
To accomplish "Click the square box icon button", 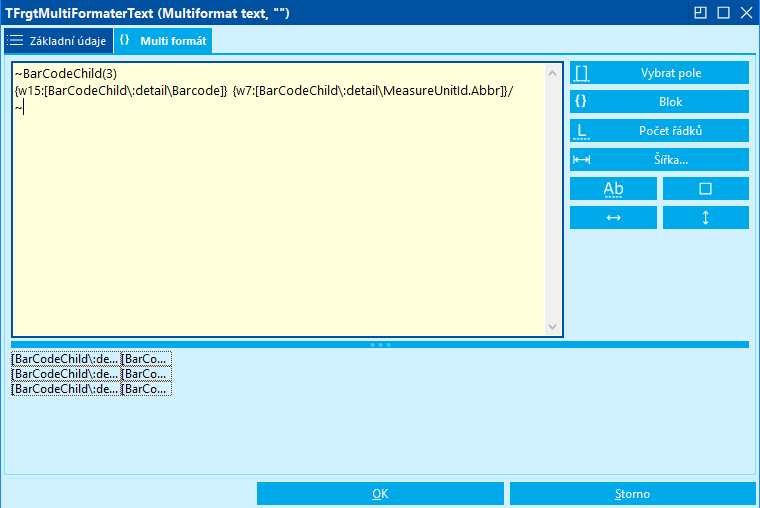I will [706, 189].
